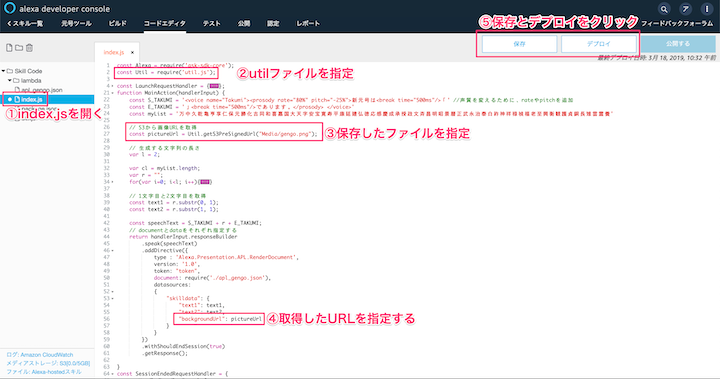Screen dimensions: 720x379
Task: Fold MainAction function at line 21
Action: (112, 93)
